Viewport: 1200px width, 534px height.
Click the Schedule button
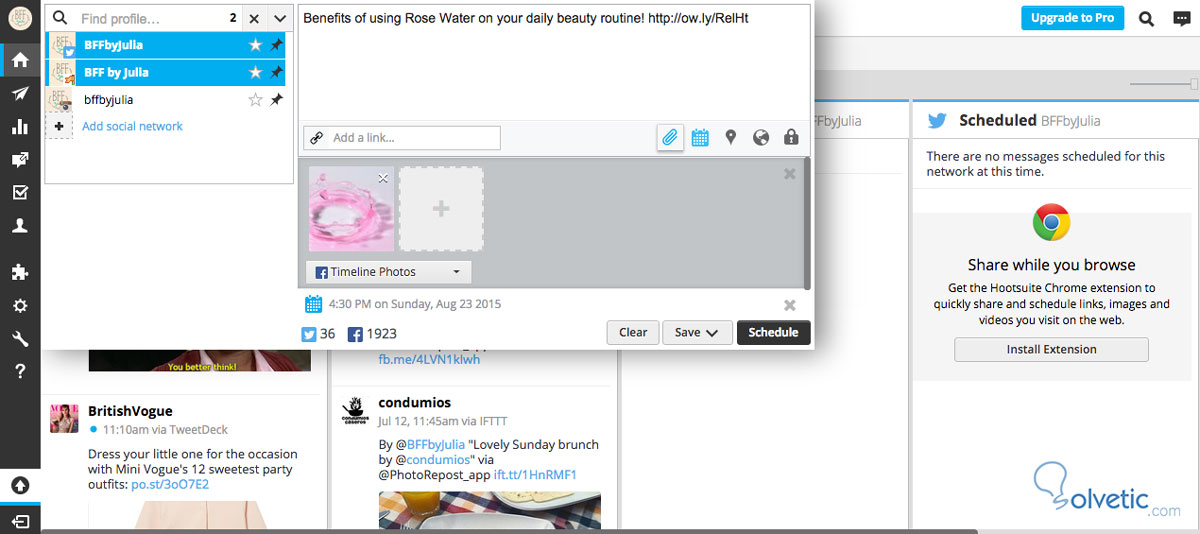pyautogui.click(x=773, y=332)
